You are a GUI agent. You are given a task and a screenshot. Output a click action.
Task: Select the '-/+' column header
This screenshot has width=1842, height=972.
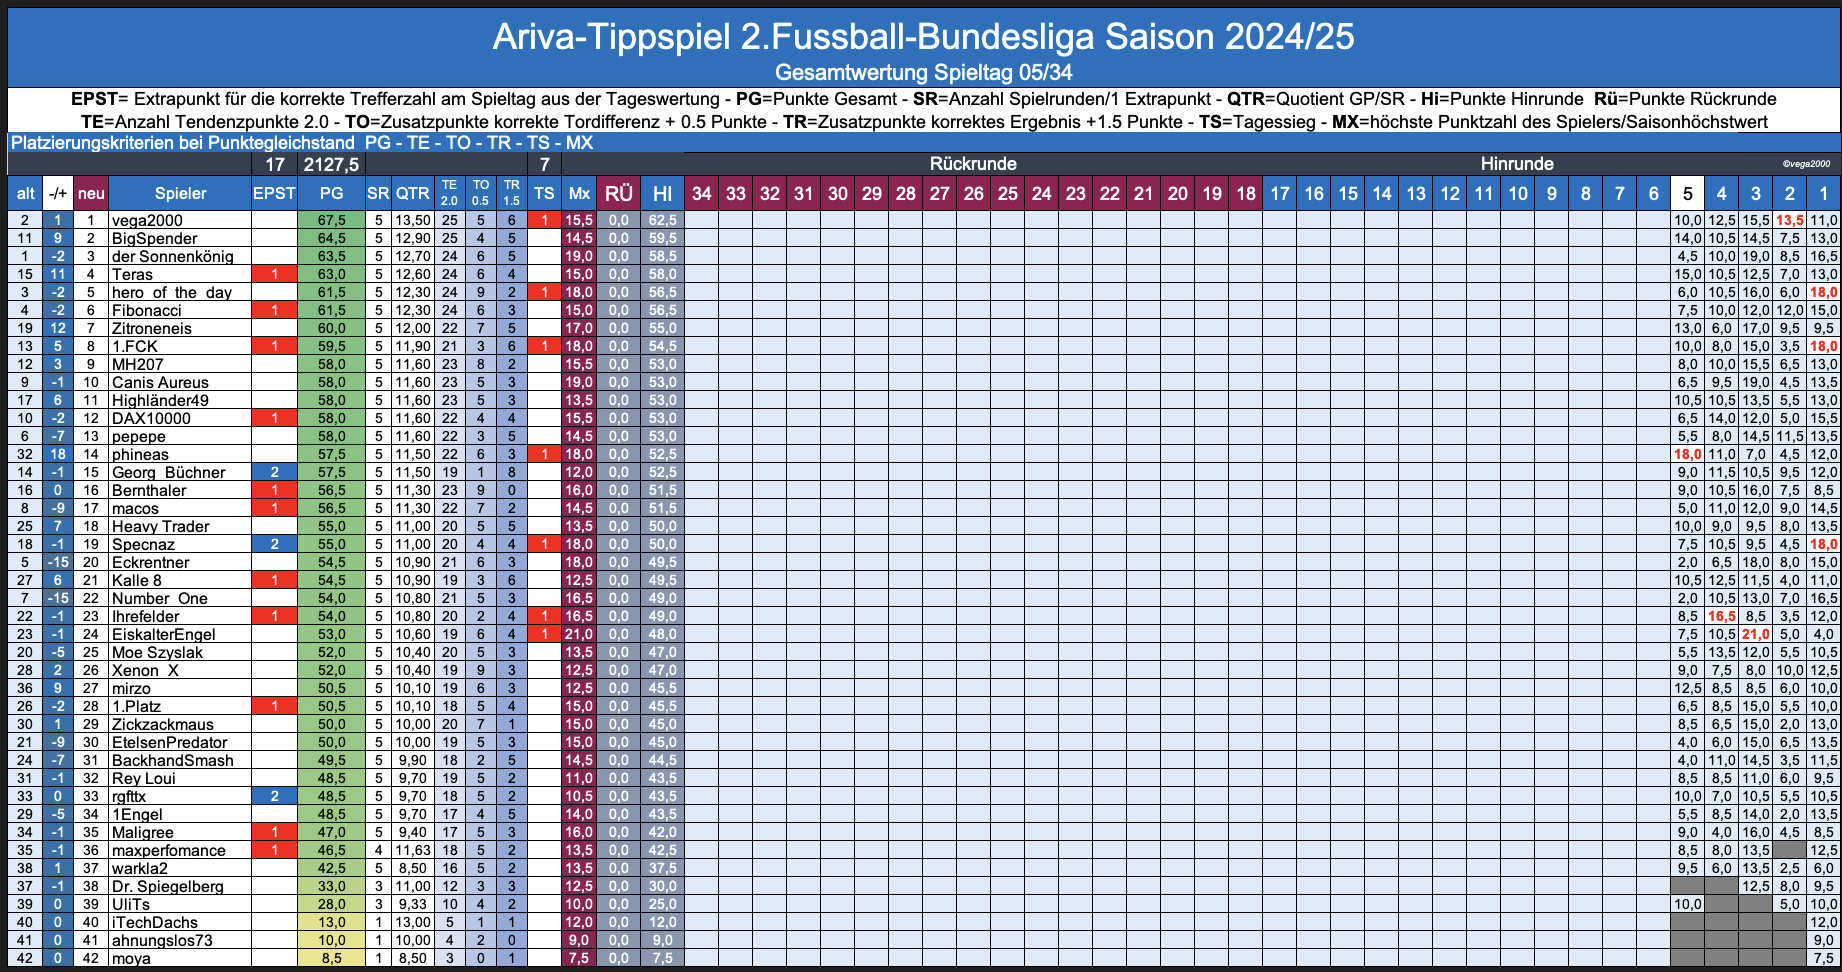59,194
